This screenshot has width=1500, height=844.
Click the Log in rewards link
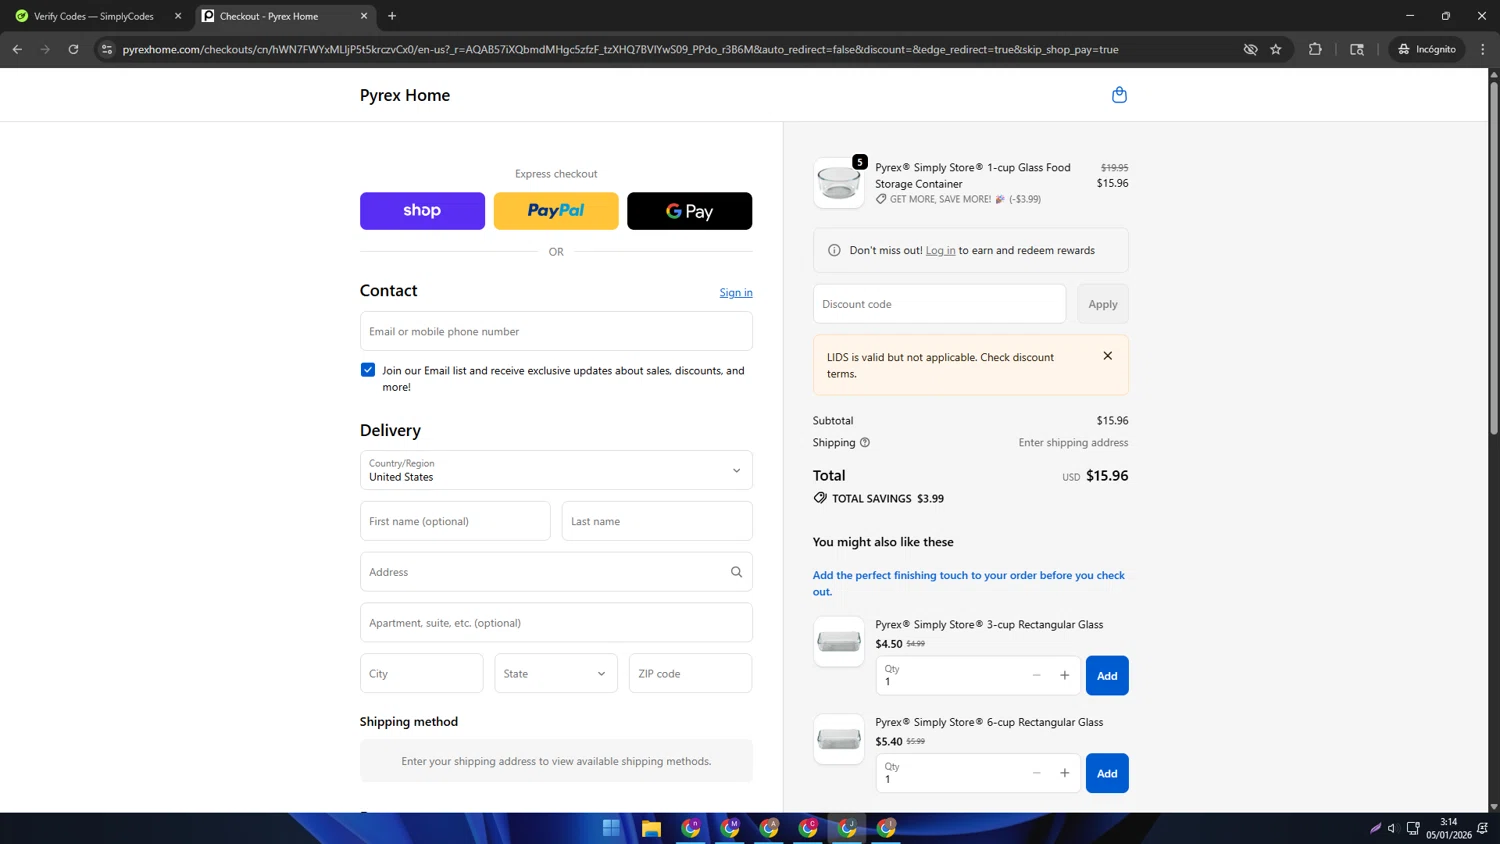click(x=940, y=251)
